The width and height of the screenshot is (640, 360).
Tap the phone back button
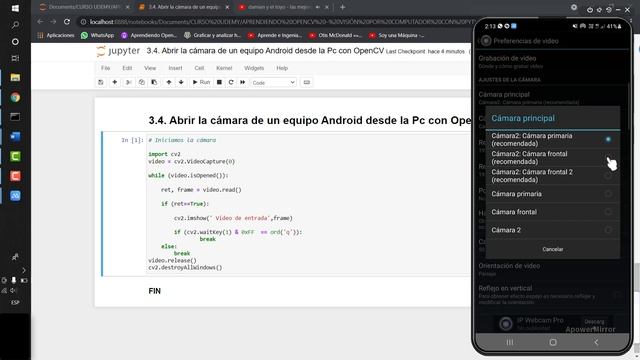(x=596, y=342)
